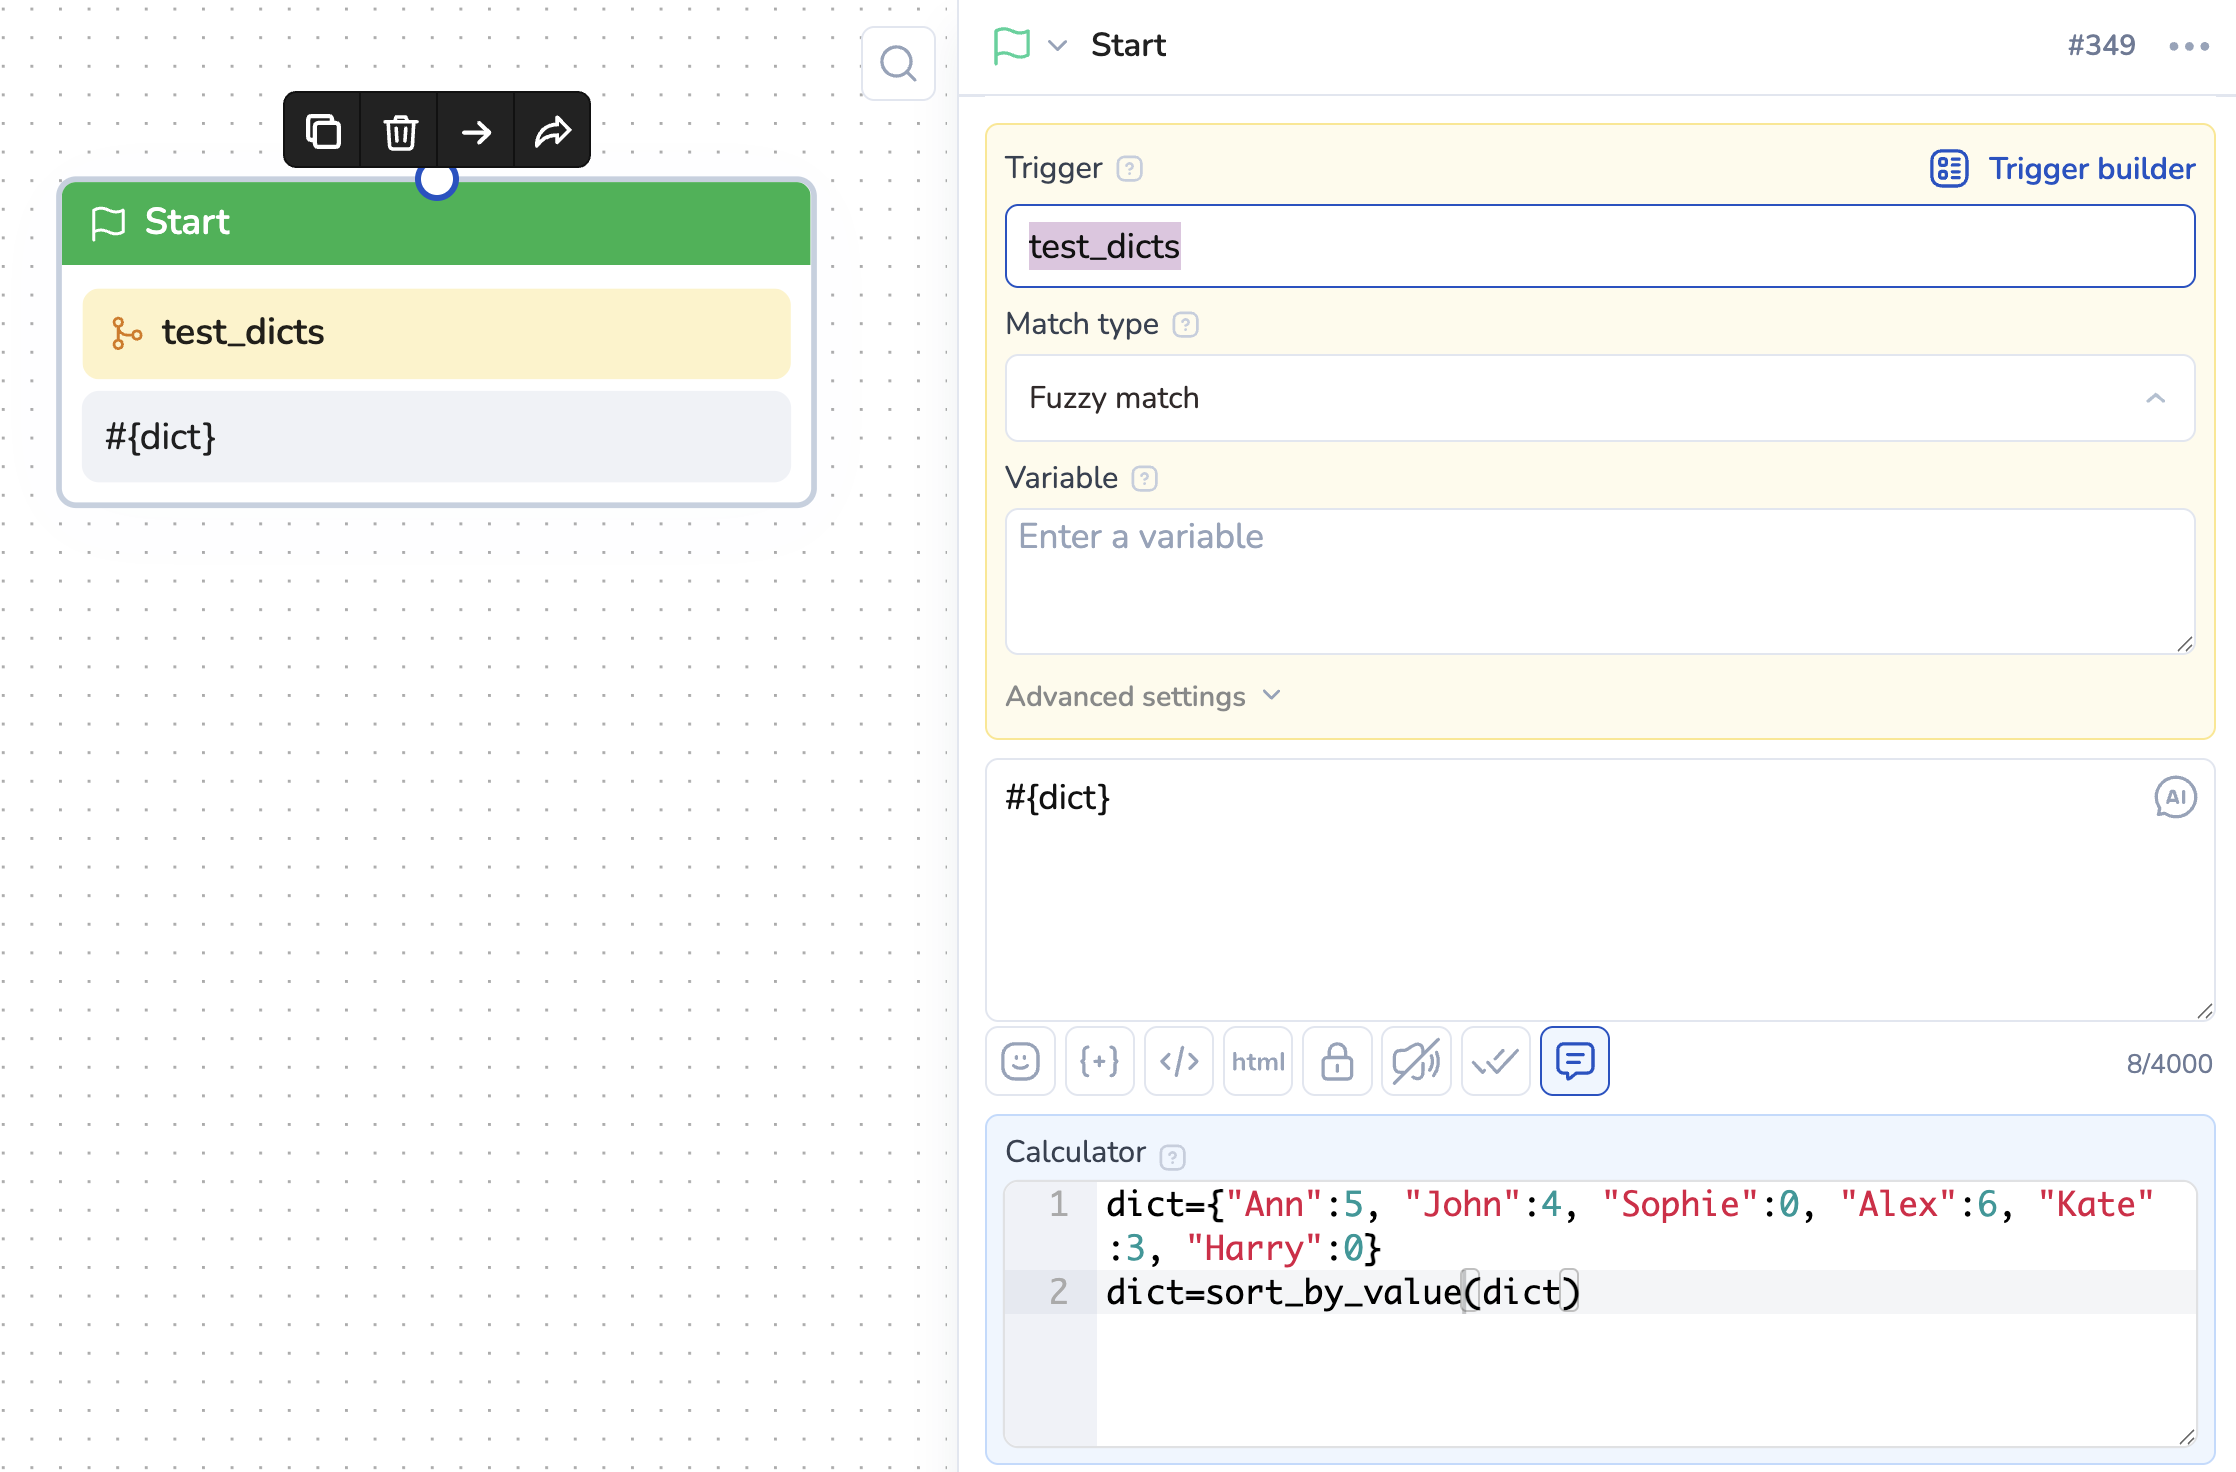The image size is (2236, 1472).
Task: Click the code snippet icon
Action: click(1178, 1061)
